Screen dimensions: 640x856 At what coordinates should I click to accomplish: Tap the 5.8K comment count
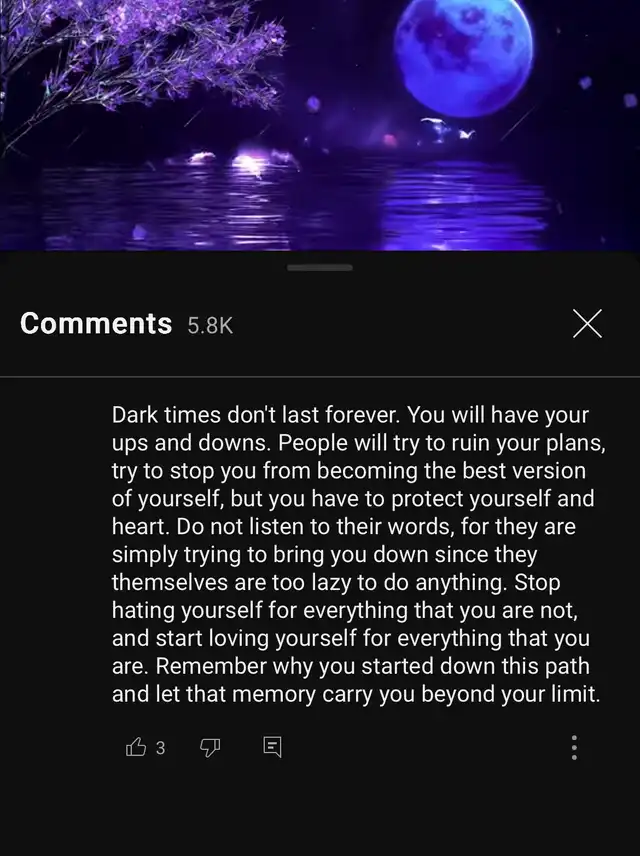tap(210, 325)
